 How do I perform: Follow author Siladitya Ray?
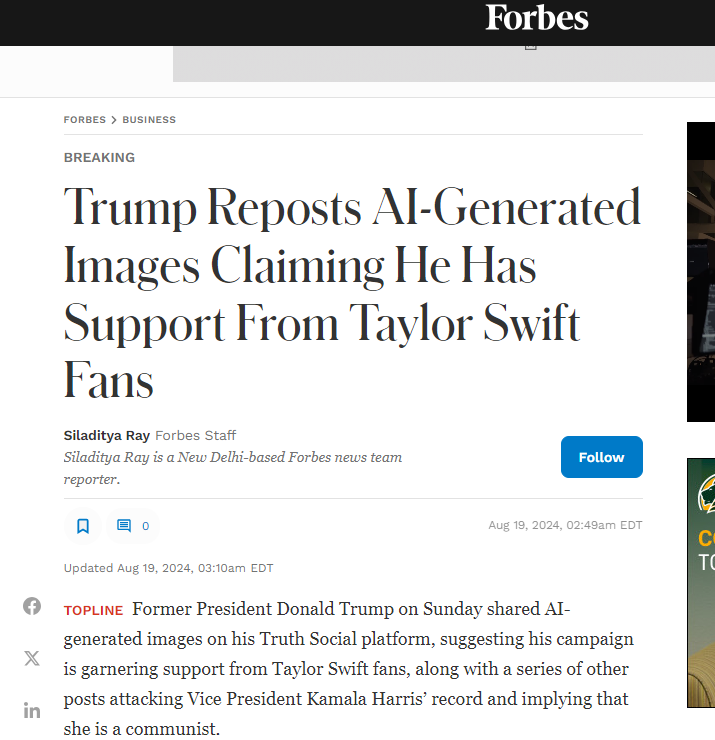point(602,457)
